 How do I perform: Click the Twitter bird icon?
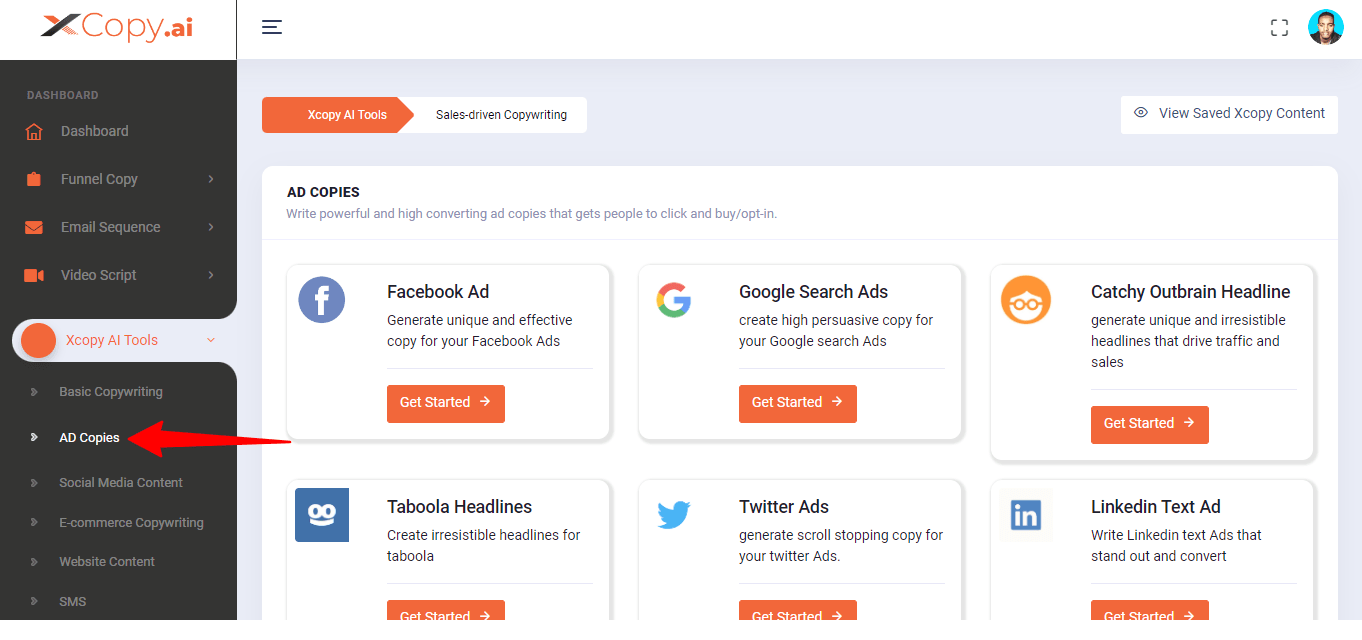[x=673, y=515]
